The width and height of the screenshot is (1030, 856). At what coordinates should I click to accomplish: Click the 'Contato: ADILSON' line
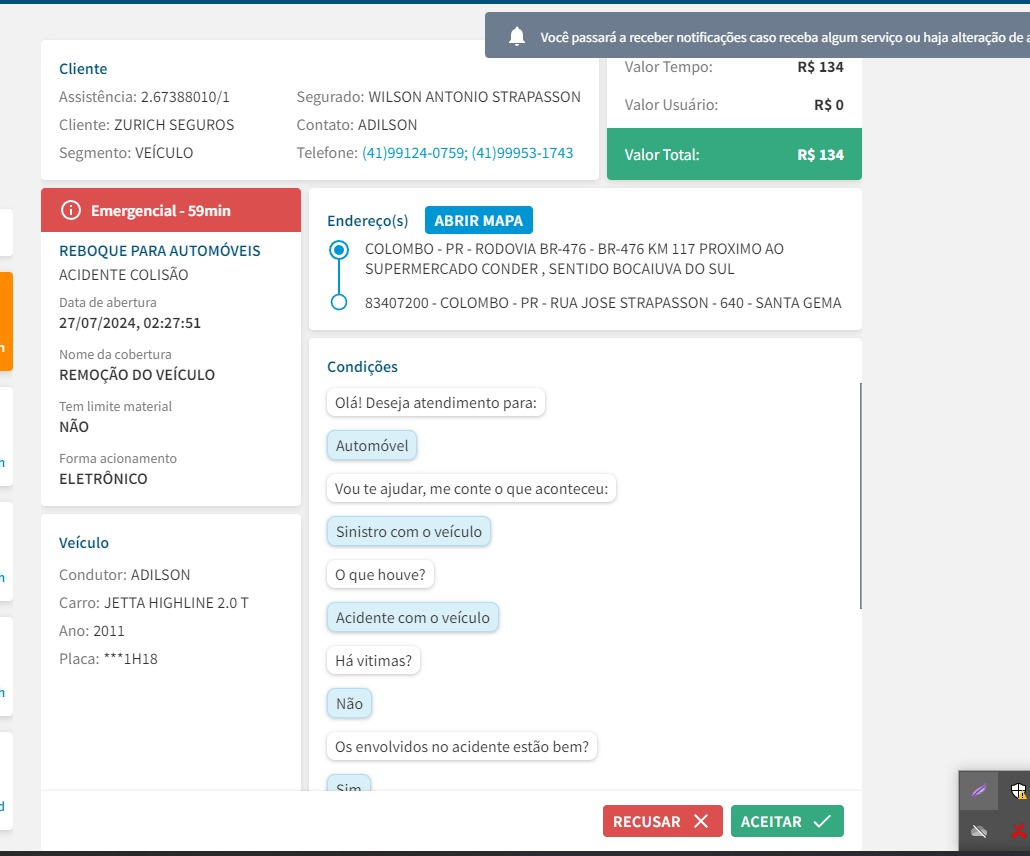tap(357, 125)
